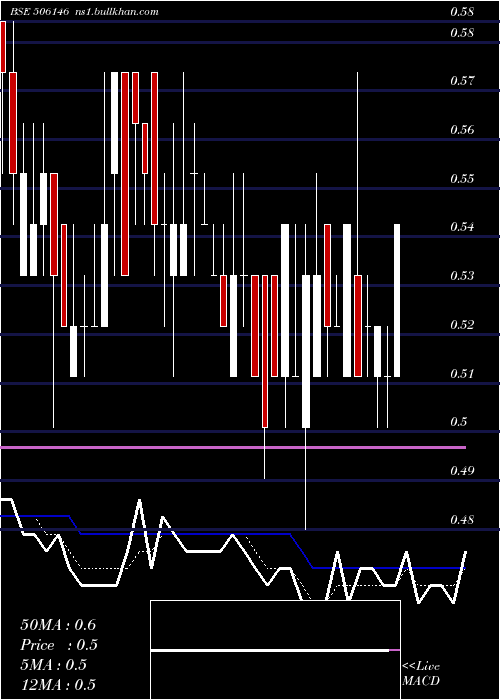Click the 0.55 price axis label
This screenshot has width=500, height=700.
pyautogui.click(x=462, y=179)
